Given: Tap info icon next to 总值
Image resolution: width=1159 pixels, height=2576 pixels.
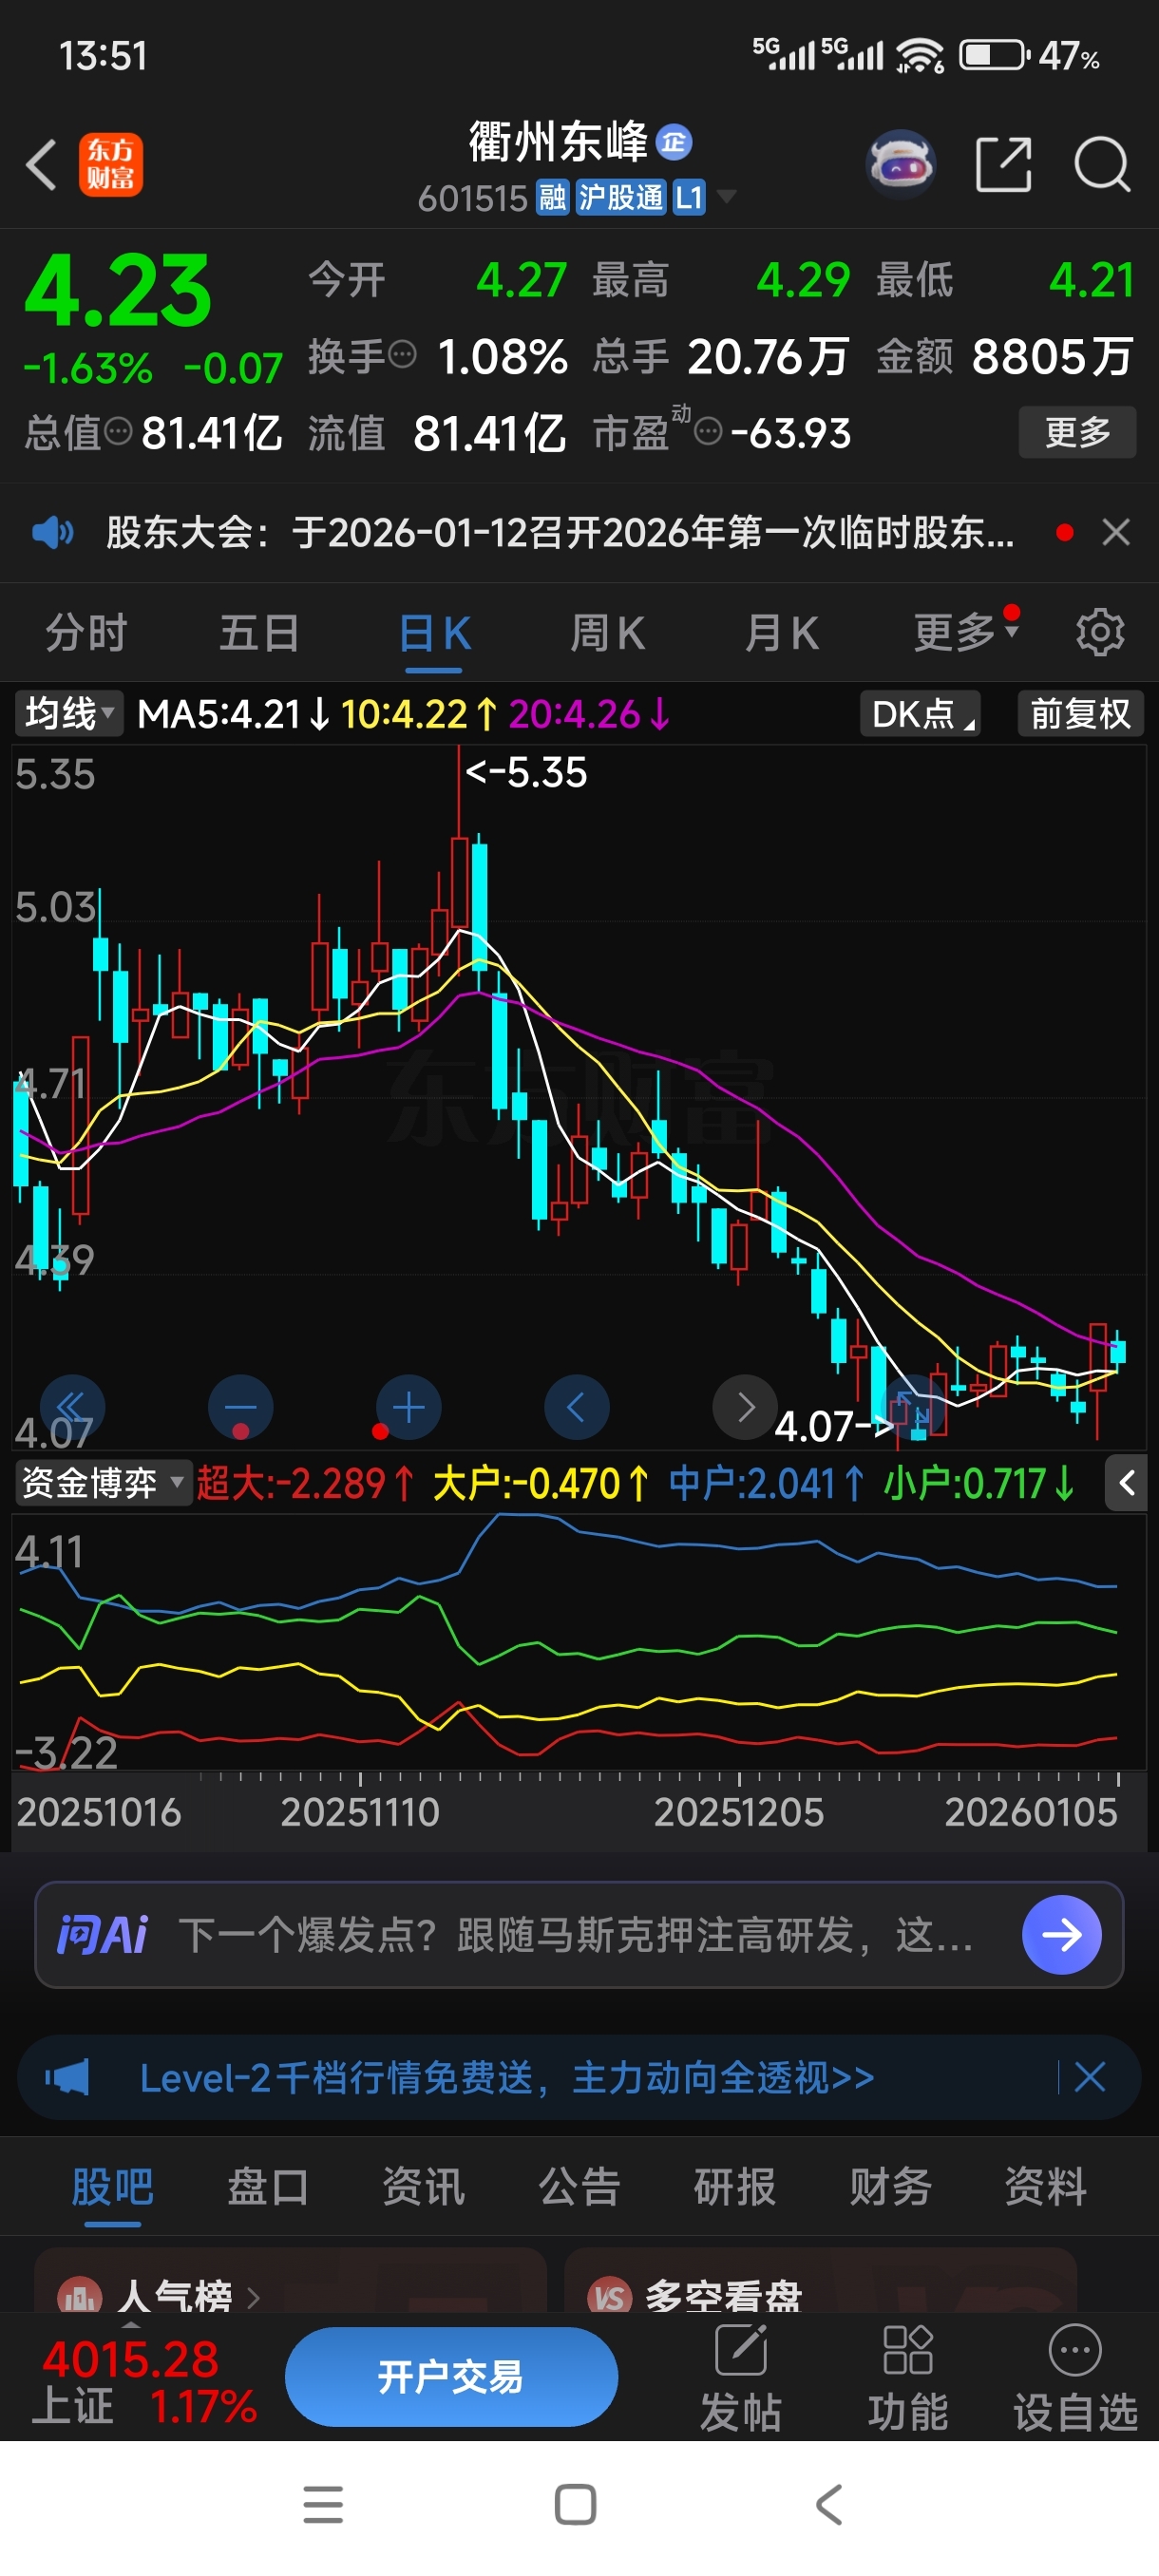Looking at the screenshot, I should click(x=118, y=432).
